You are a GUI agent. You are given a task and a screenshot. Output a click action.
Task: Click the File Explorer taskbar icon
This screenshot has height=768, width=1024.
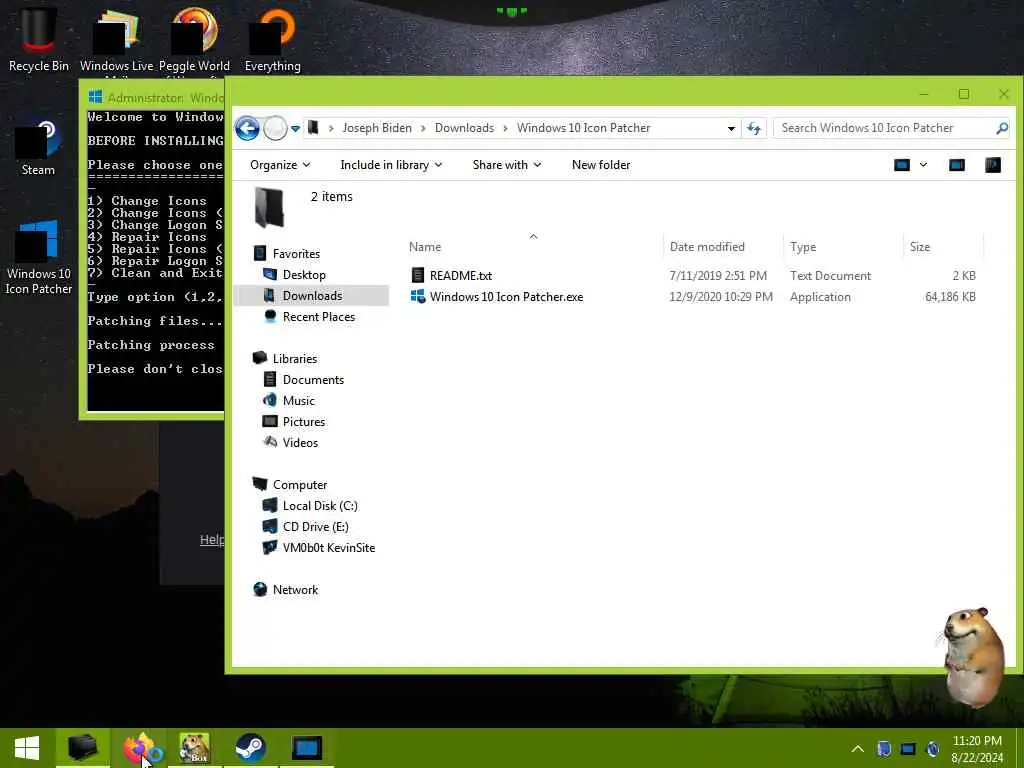point(82,748)
